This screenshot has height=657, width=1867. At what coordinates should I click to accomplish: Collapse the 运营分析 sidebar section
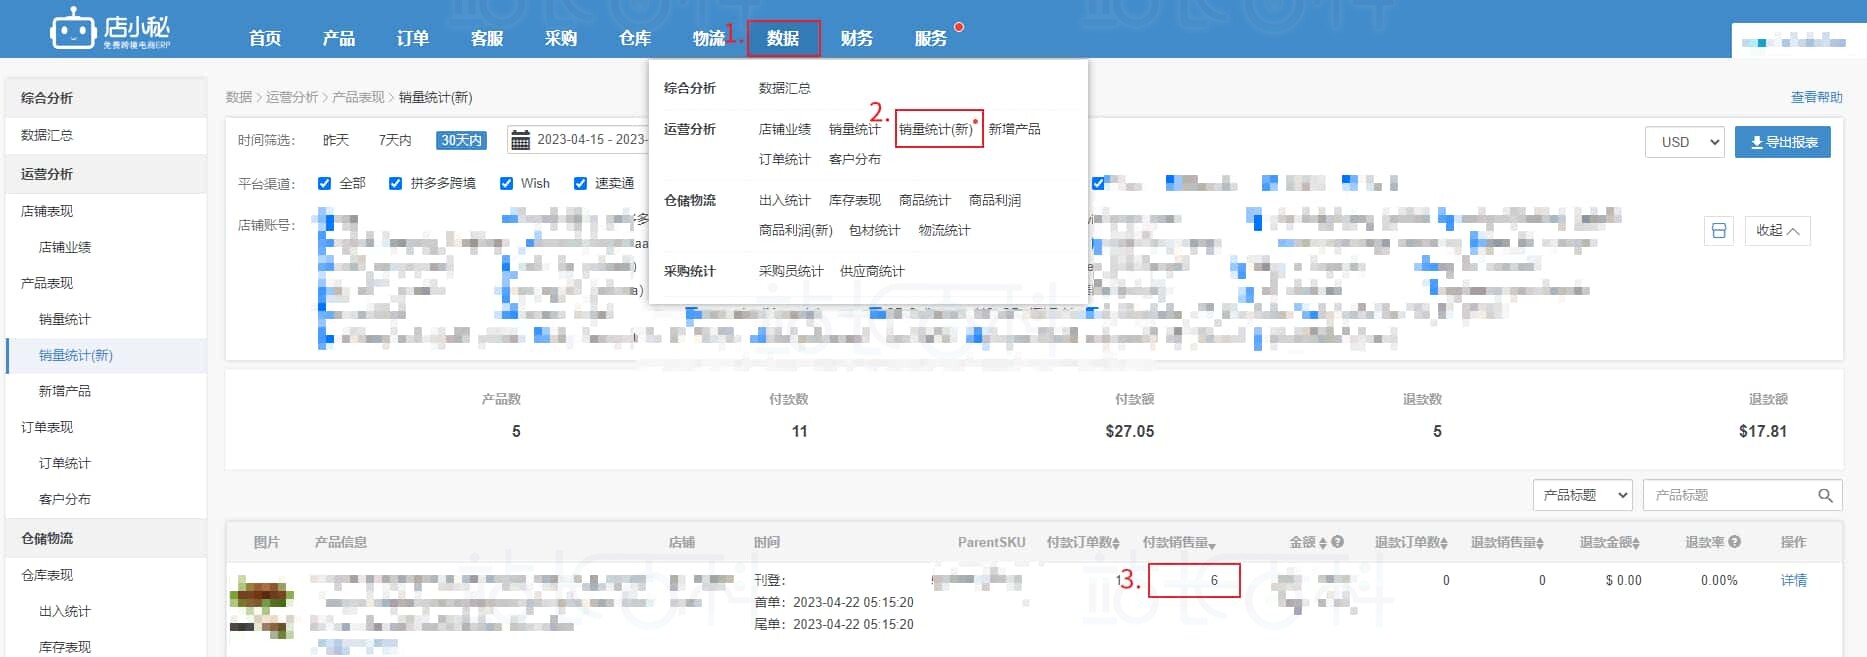point(106,174)
